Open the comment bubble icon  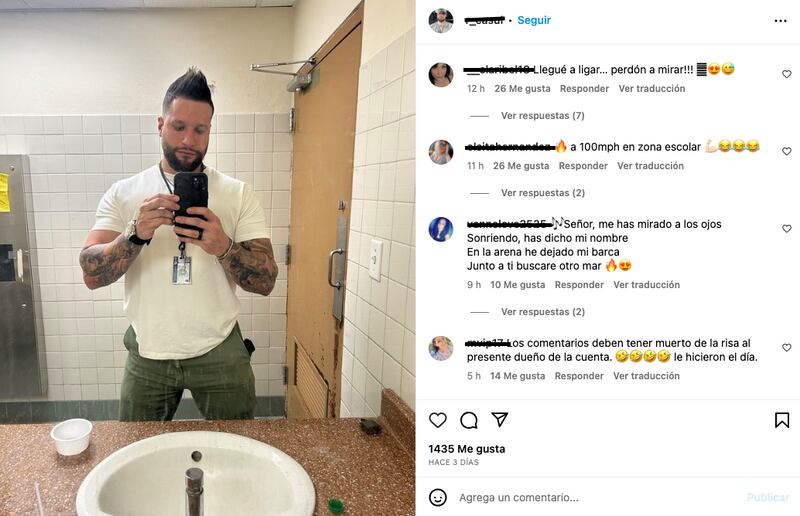click(469, 420)
